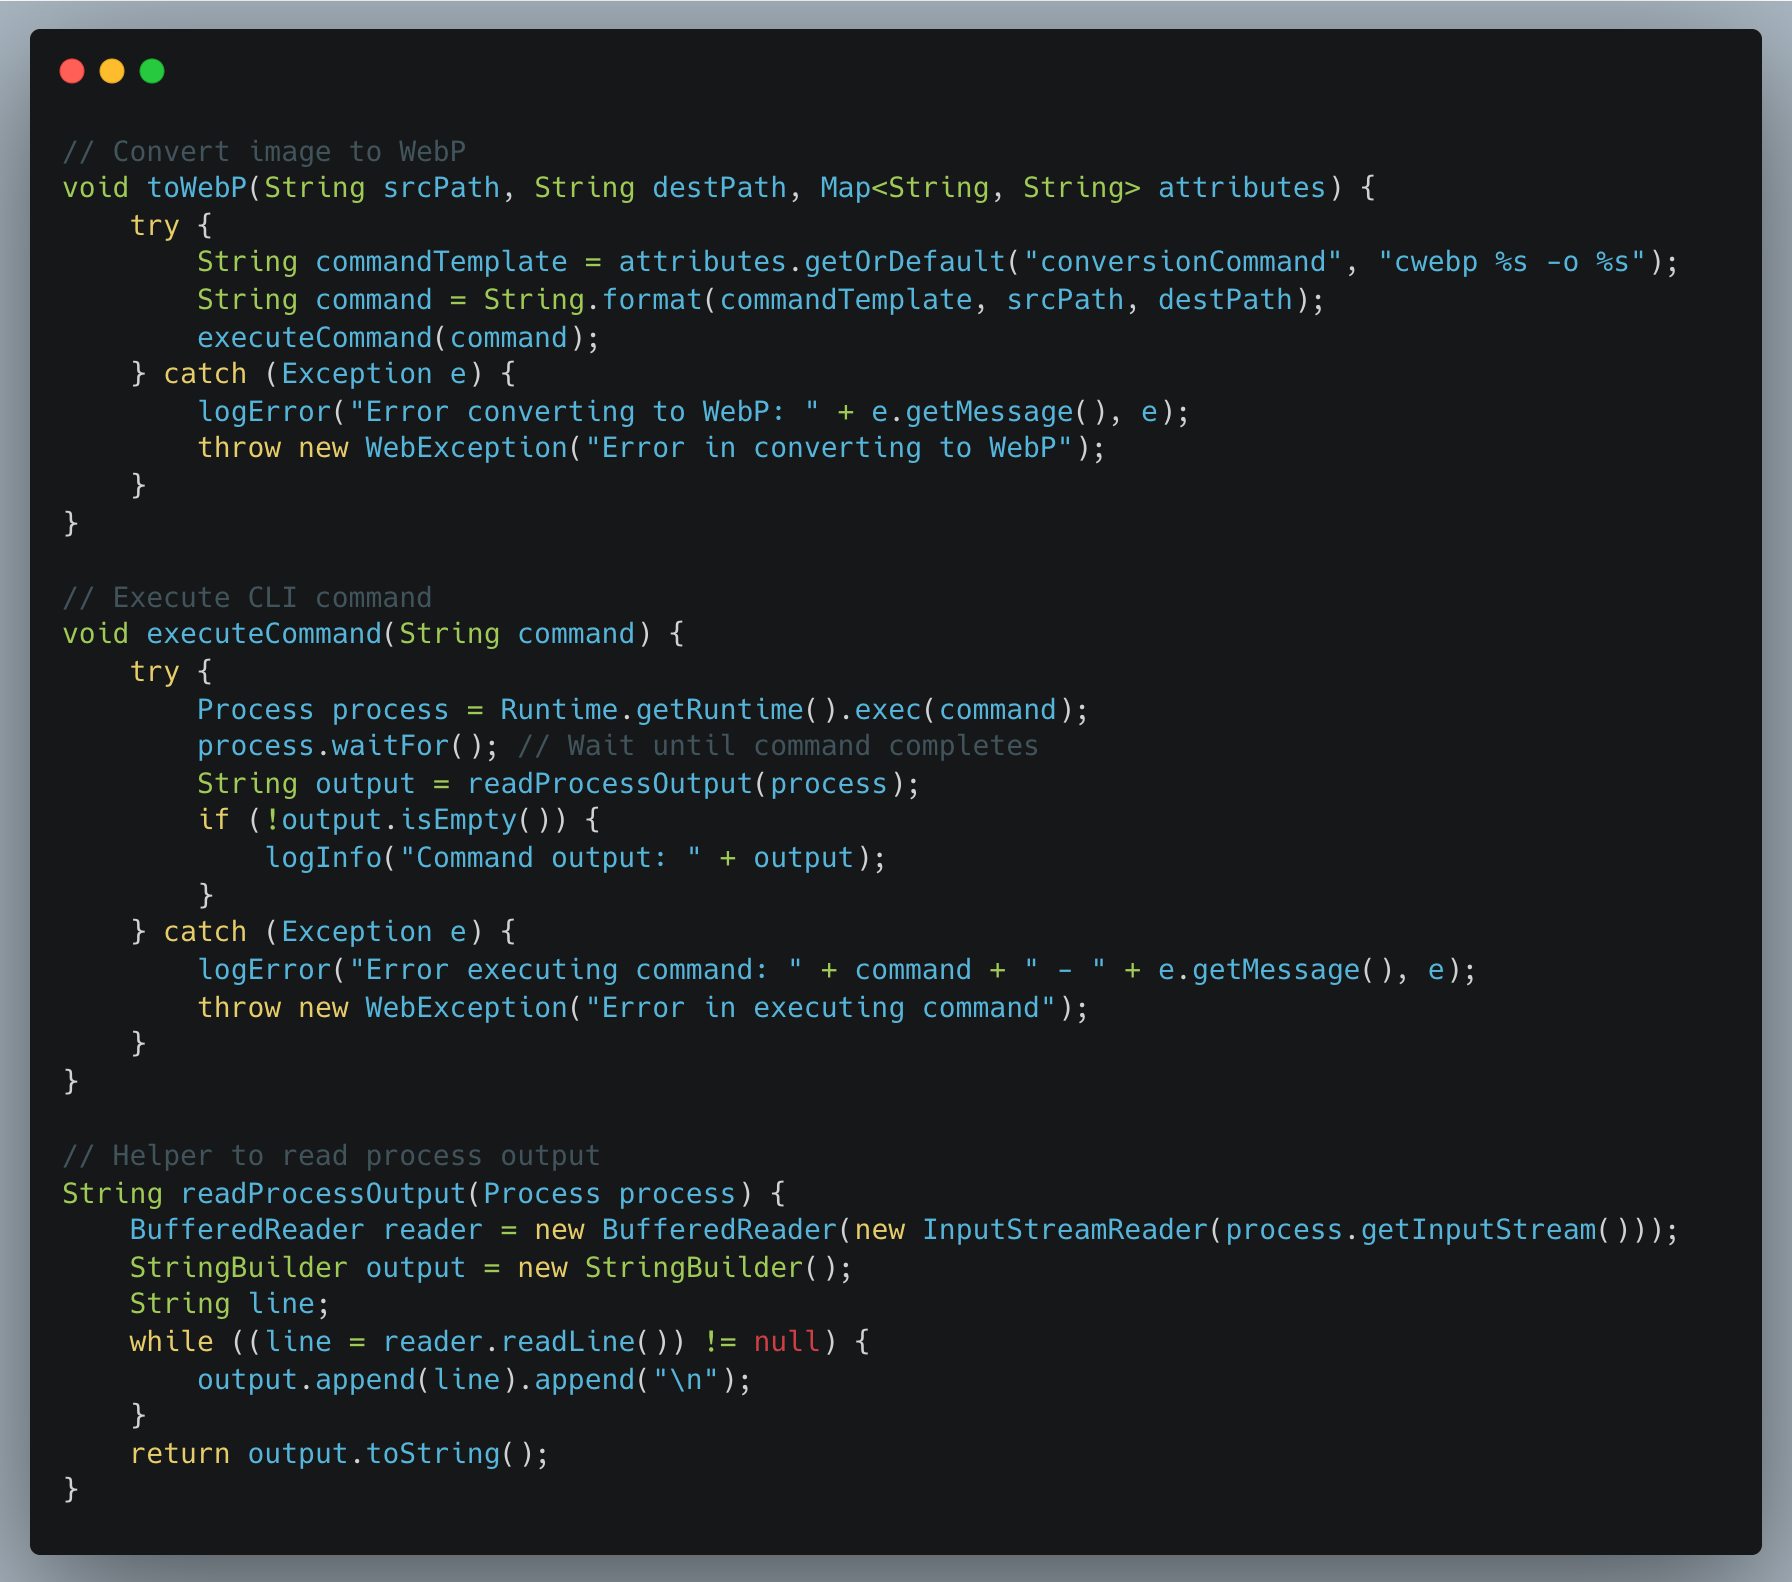
Task: Click the "Execute CLI command" comment
Action: (x=247, y=598)
